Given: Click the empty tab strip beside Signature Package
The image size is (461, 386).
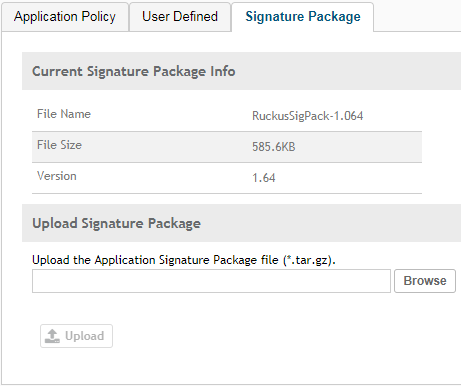Looking at the screenshot, I should click(x=417, y=17).
